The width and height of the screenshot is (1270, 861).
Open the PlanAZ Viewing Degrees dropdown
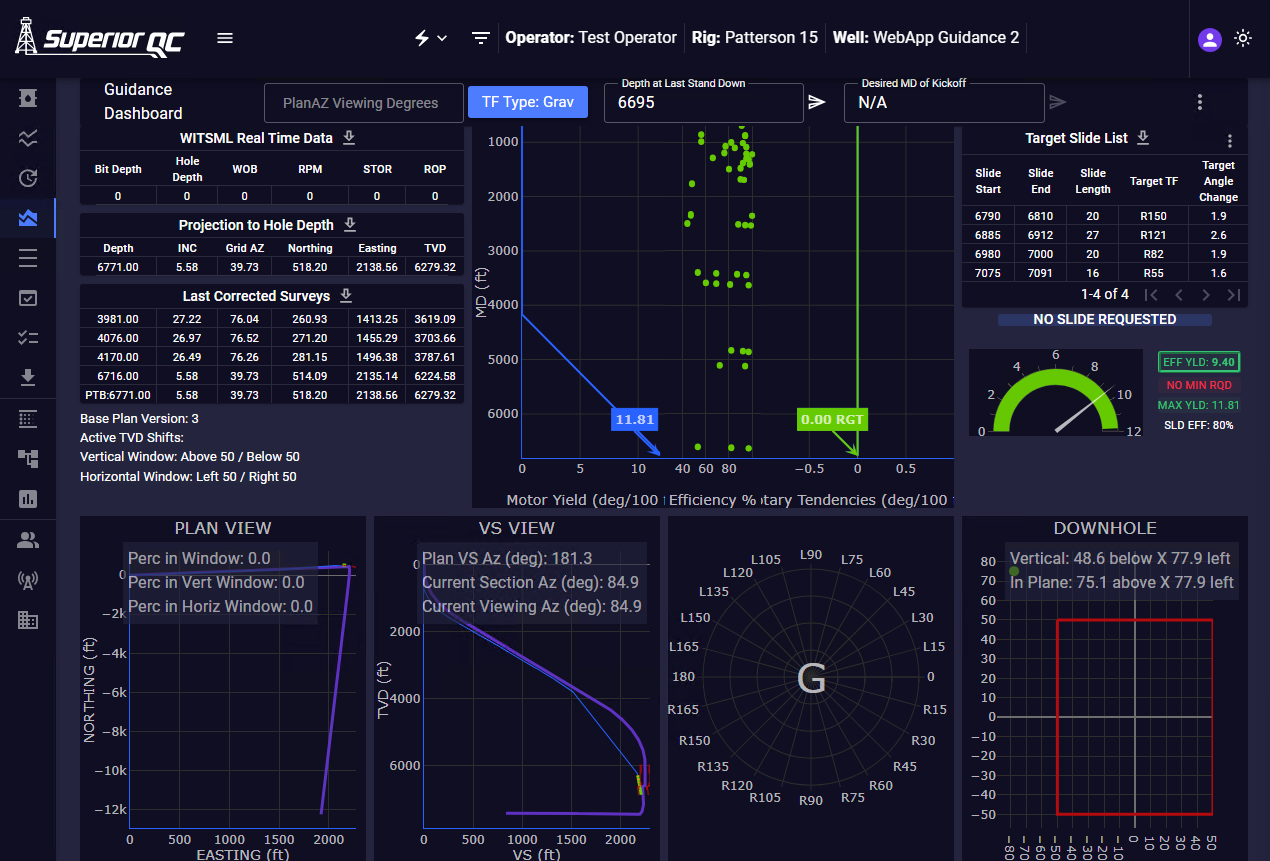(x=363, y=102)
